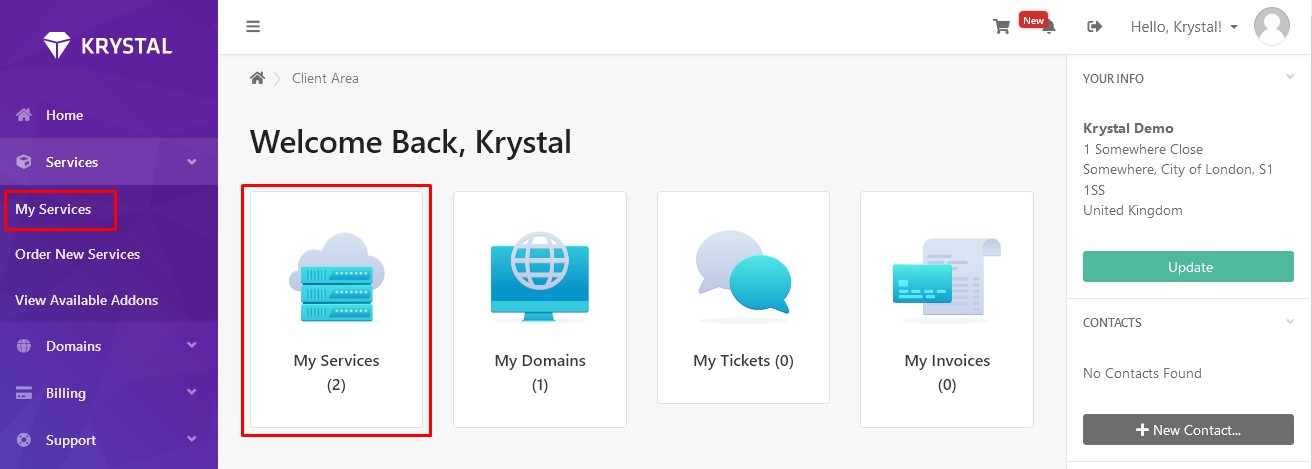The width and height of the screenshot is (1312, 469).
Task: Click the Support lifebuoy icon in sidebar
Action: point(25,440)
